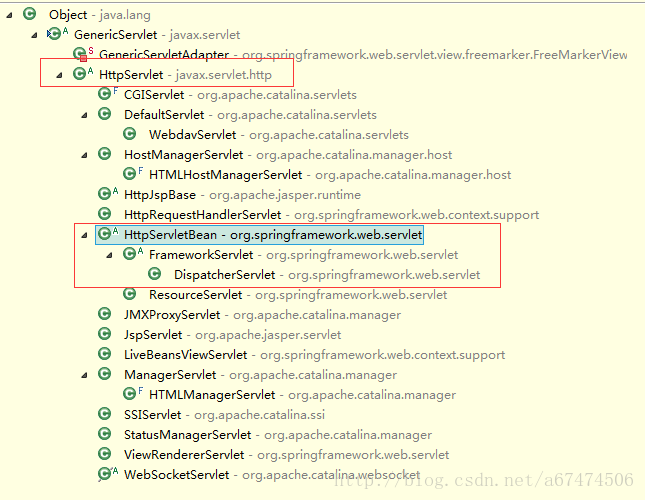Collapse the FrameworkServlet node
Screen dimensions: 645x500
tap(110, 255)
